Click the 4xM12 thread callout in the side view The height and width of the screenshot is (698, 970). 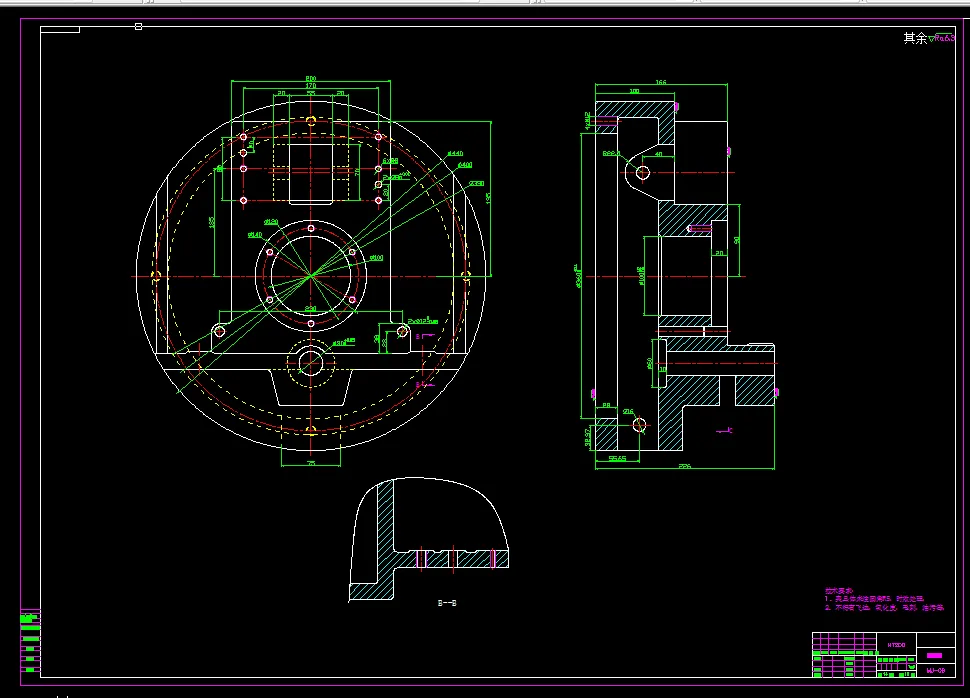(587, 121)
